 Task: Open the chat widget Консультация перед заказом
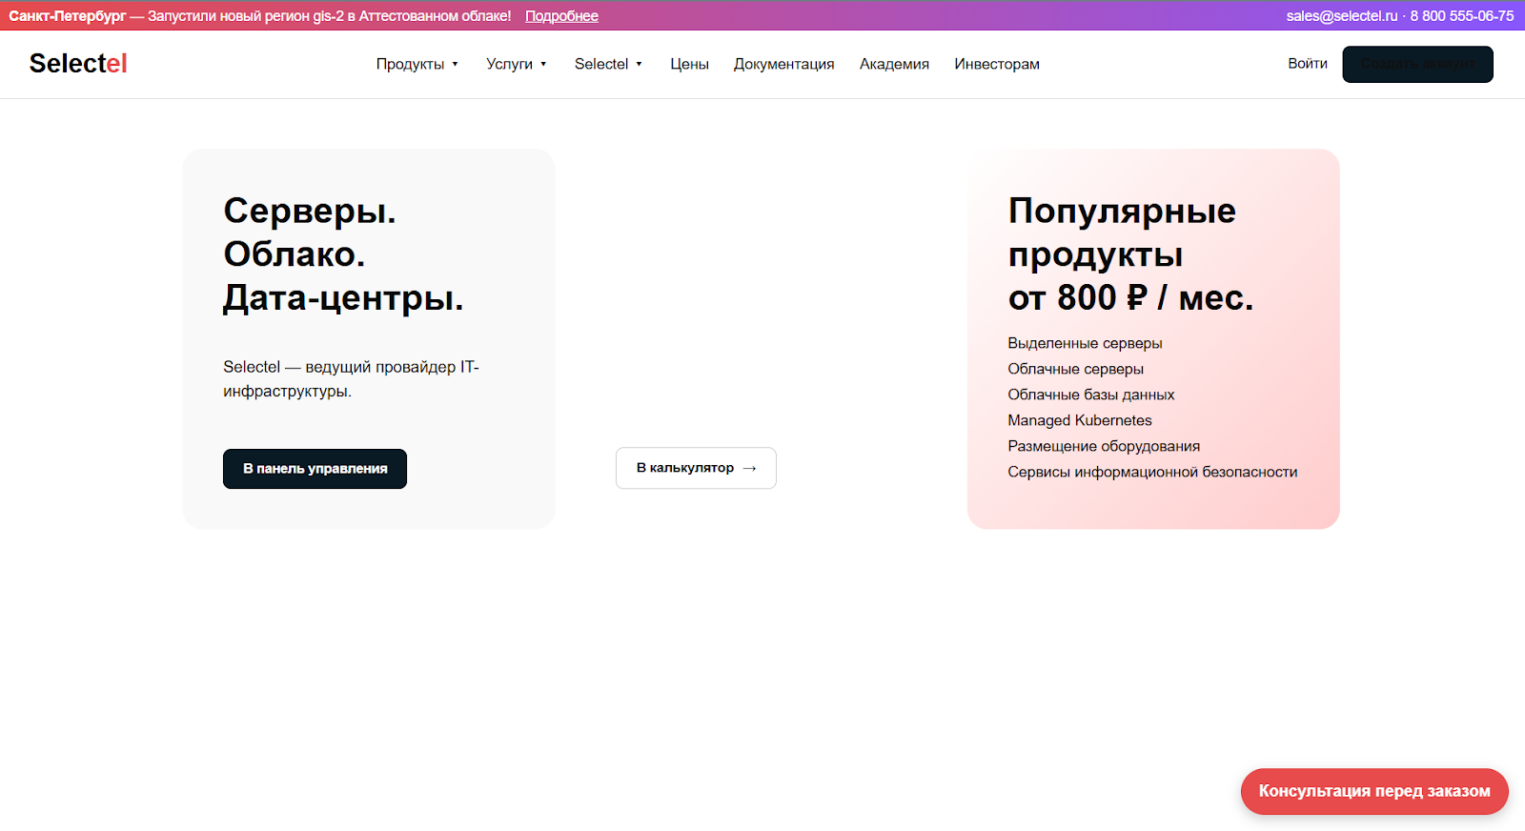click(1374, 791)
